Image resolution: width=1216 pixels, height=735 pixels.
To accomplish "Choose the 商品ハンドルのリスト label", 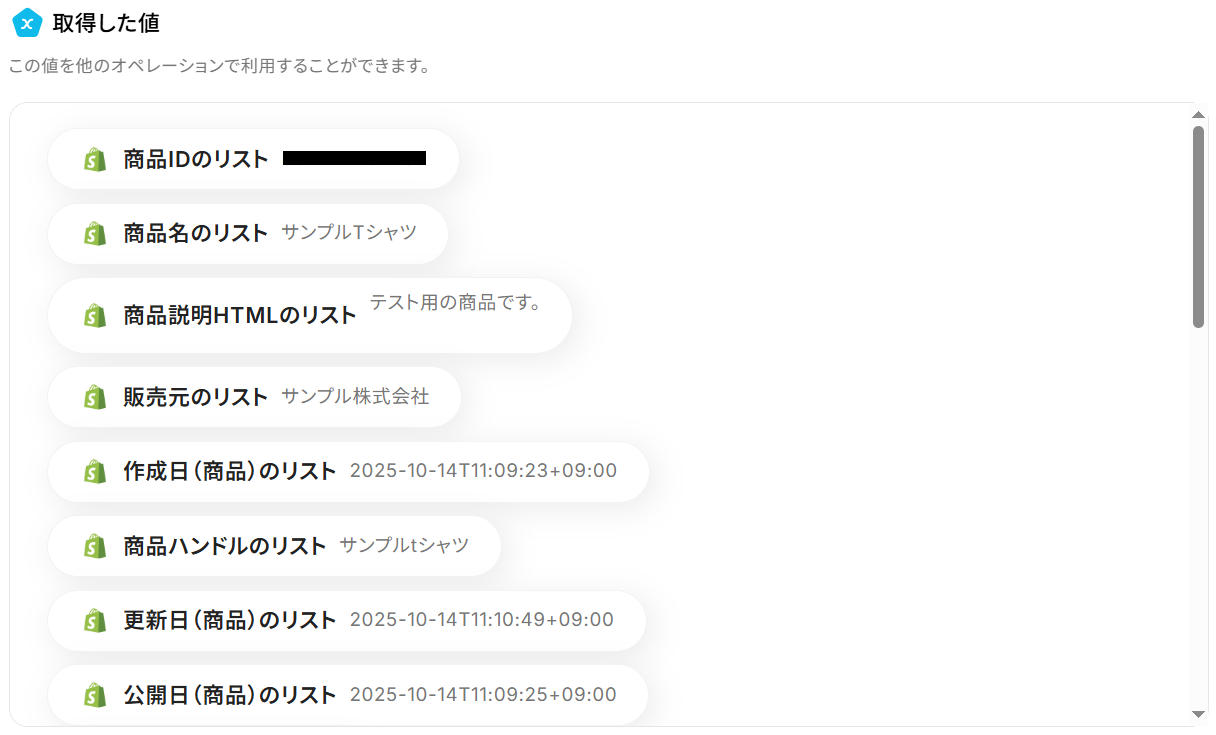I will pyautogui.click(x=225, y=546).
